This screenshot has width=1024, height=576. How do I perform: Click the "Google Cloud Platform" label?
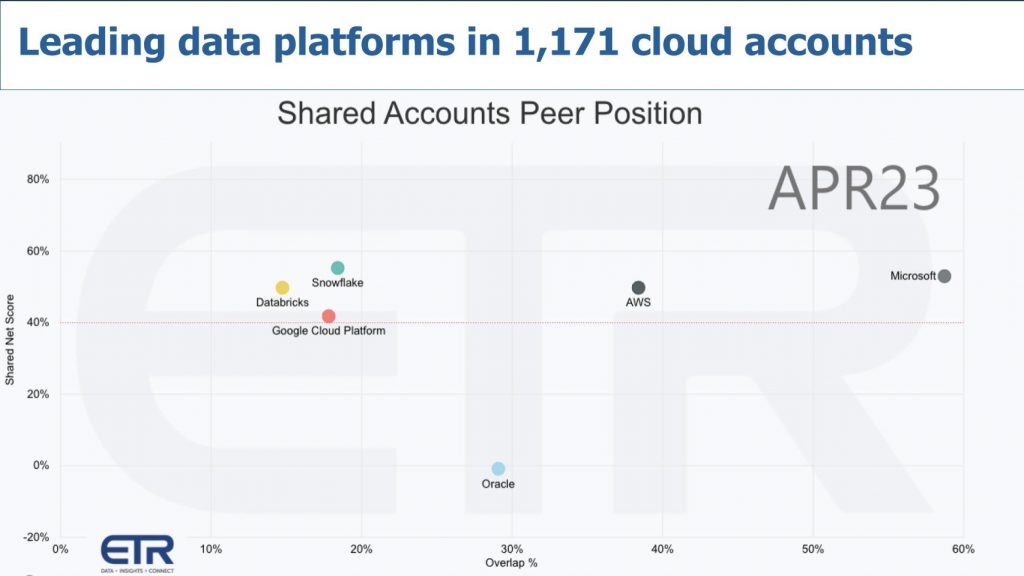point(328,331)
